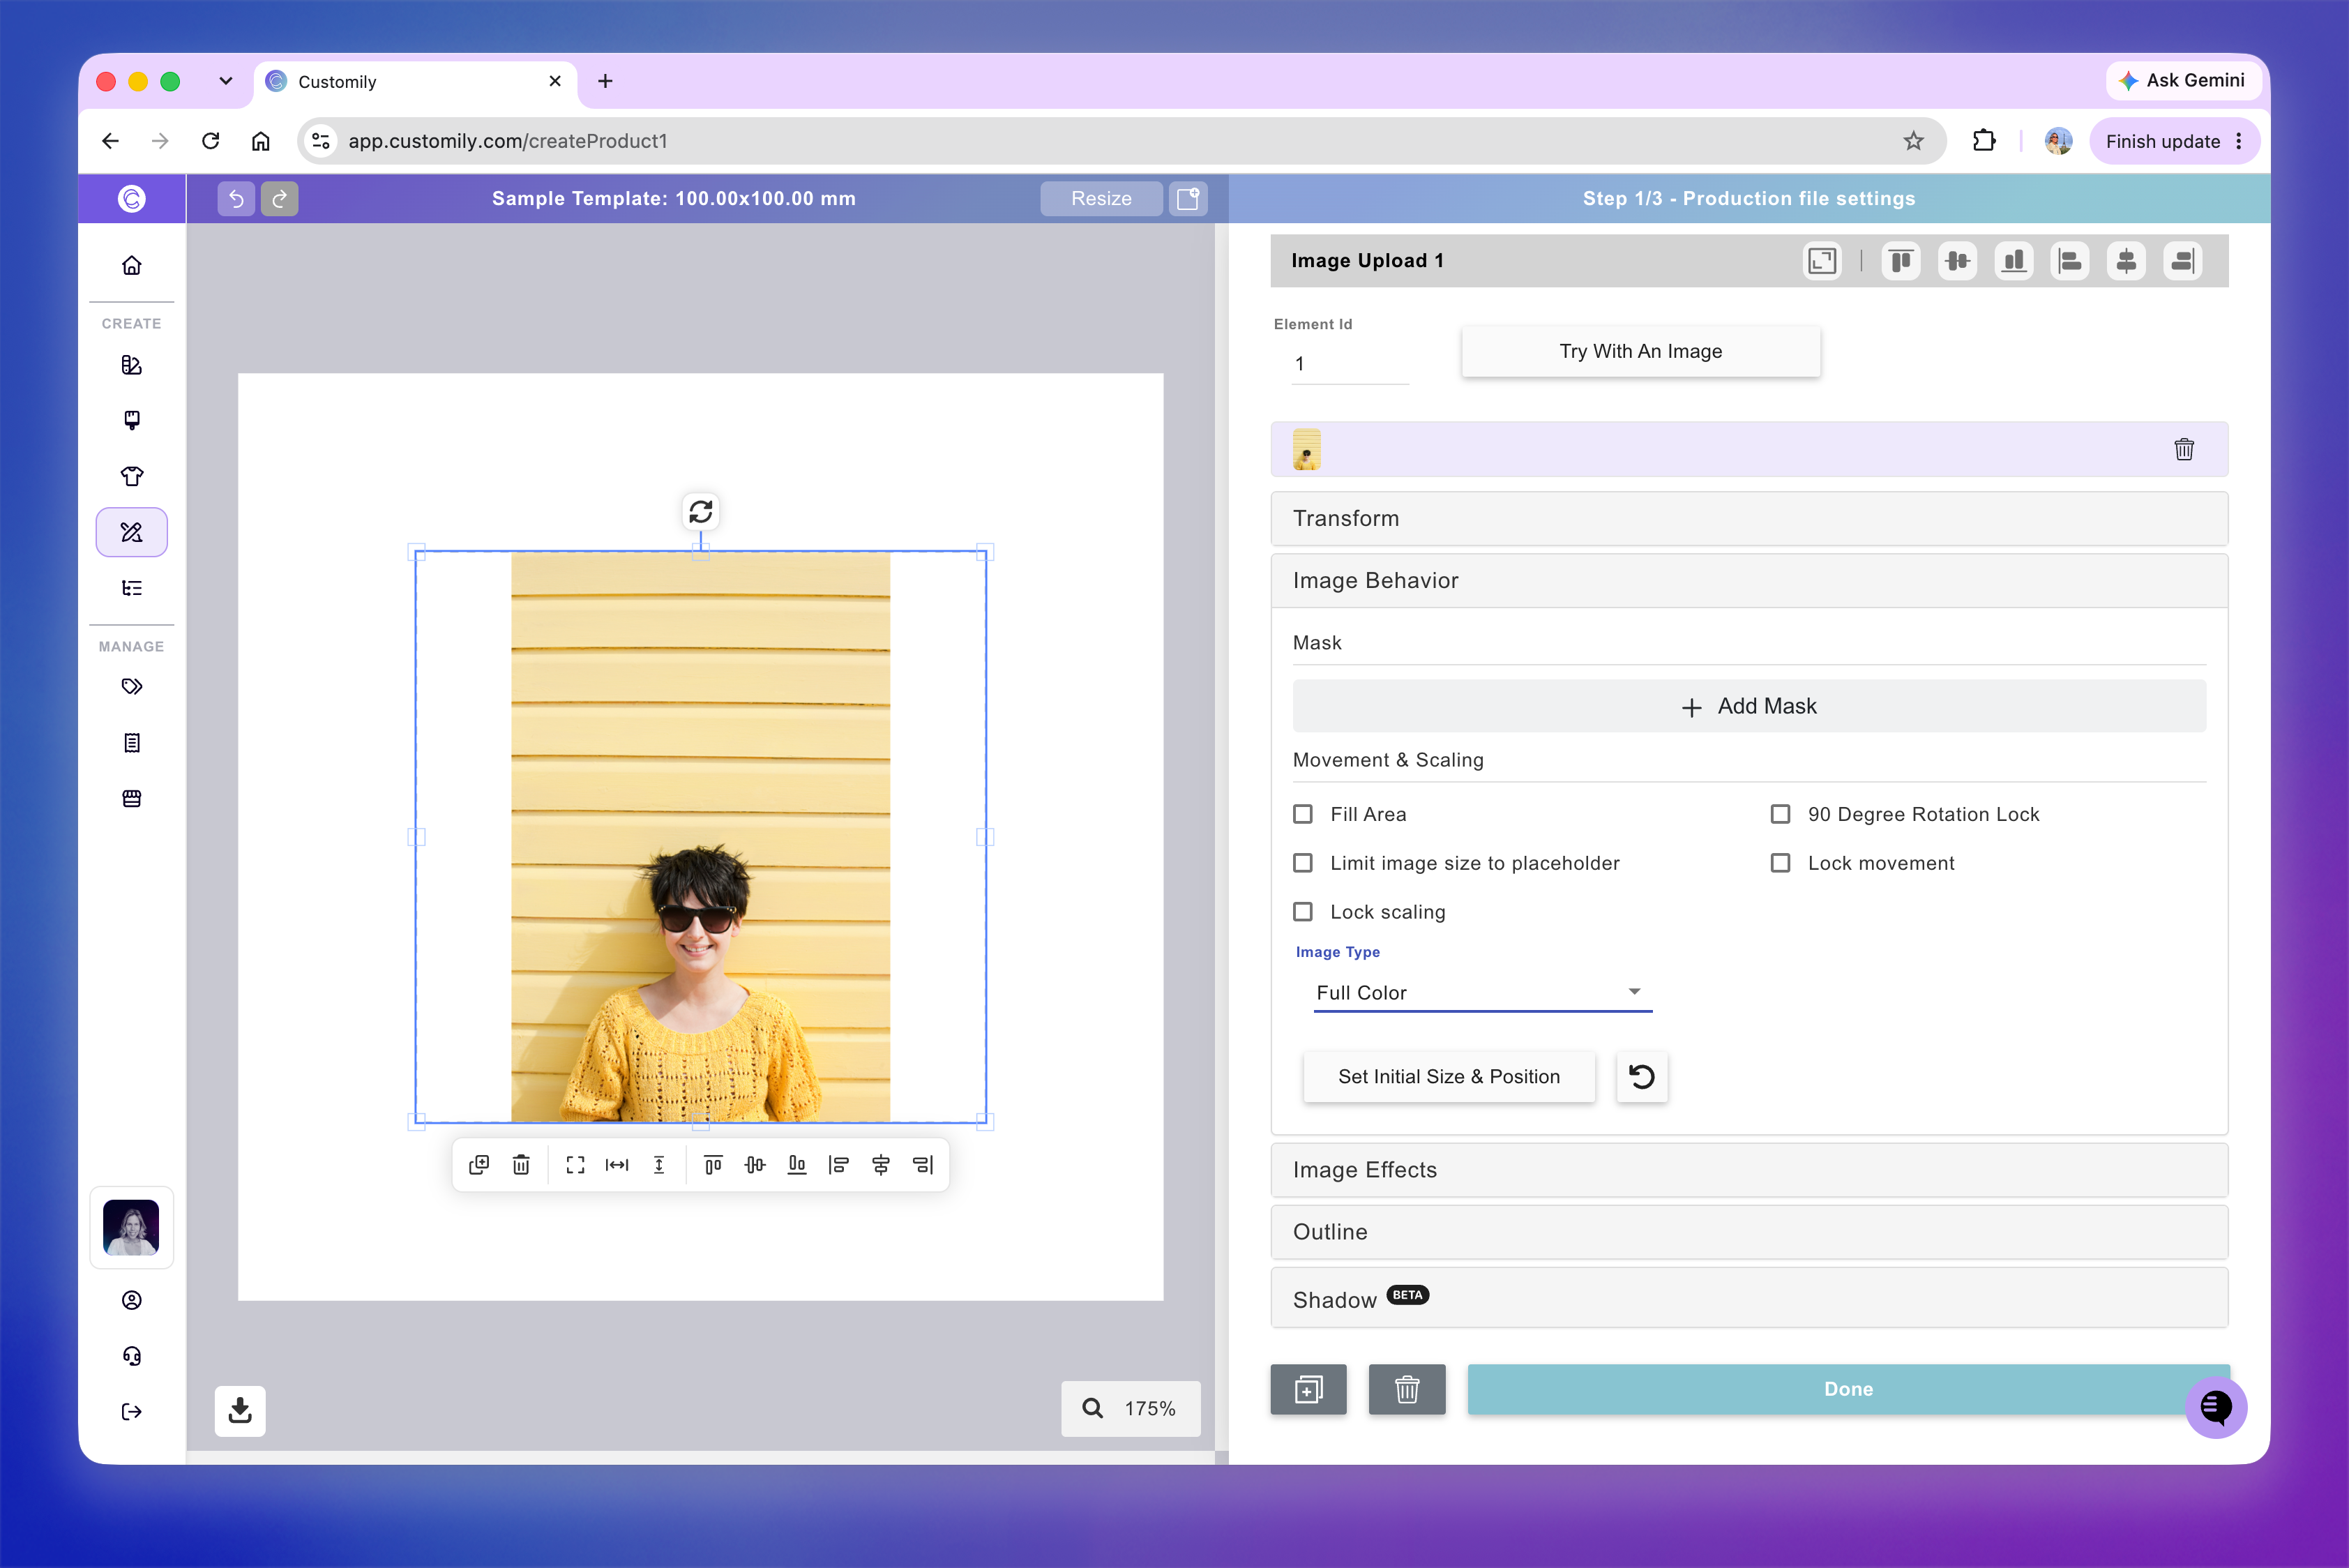Check Limit image size to placeholder
The width and height of the screenshot is (2349, 1568).
[1303, 863]
